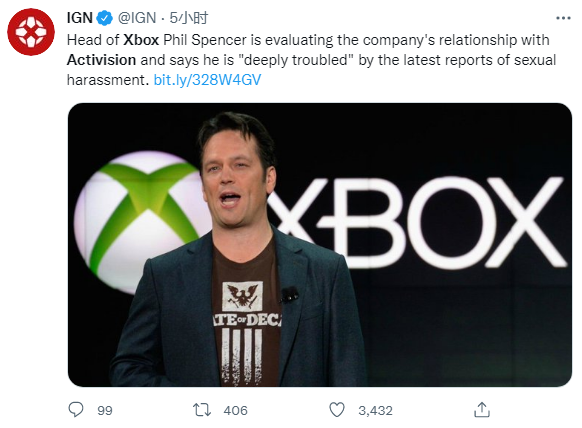The height and width of the screenshot is (428, 582).
Task: Open the three-dot more options menu
Action: [x=563, y=18]
